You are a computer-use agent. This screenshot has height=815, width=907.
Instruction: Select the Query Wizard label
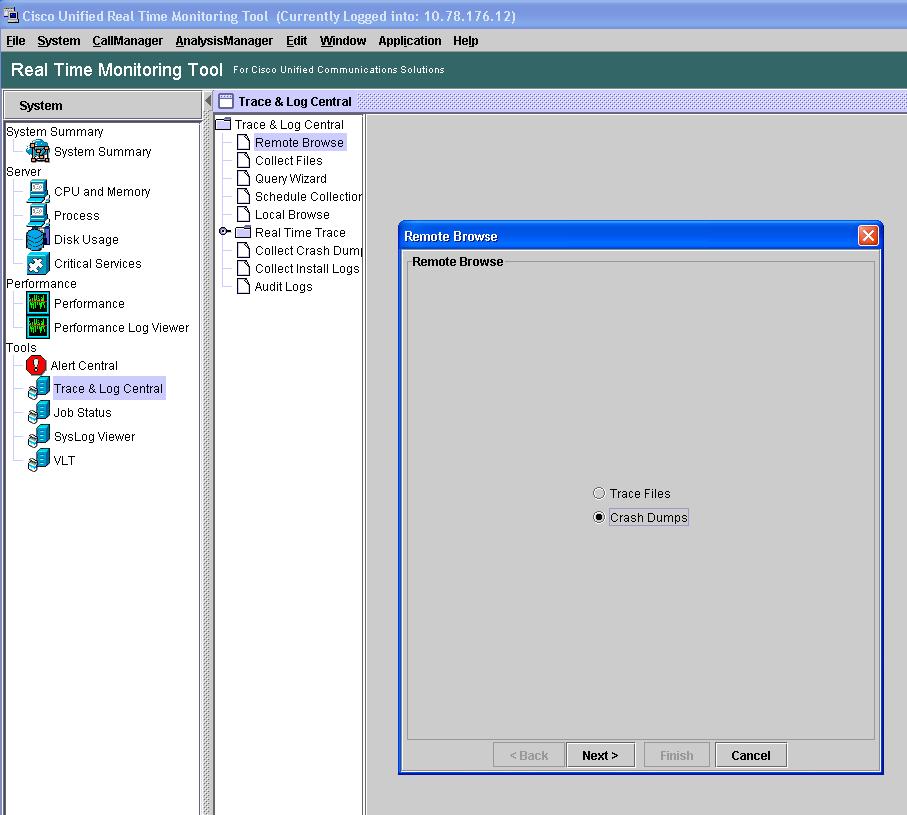click(290, 178)
